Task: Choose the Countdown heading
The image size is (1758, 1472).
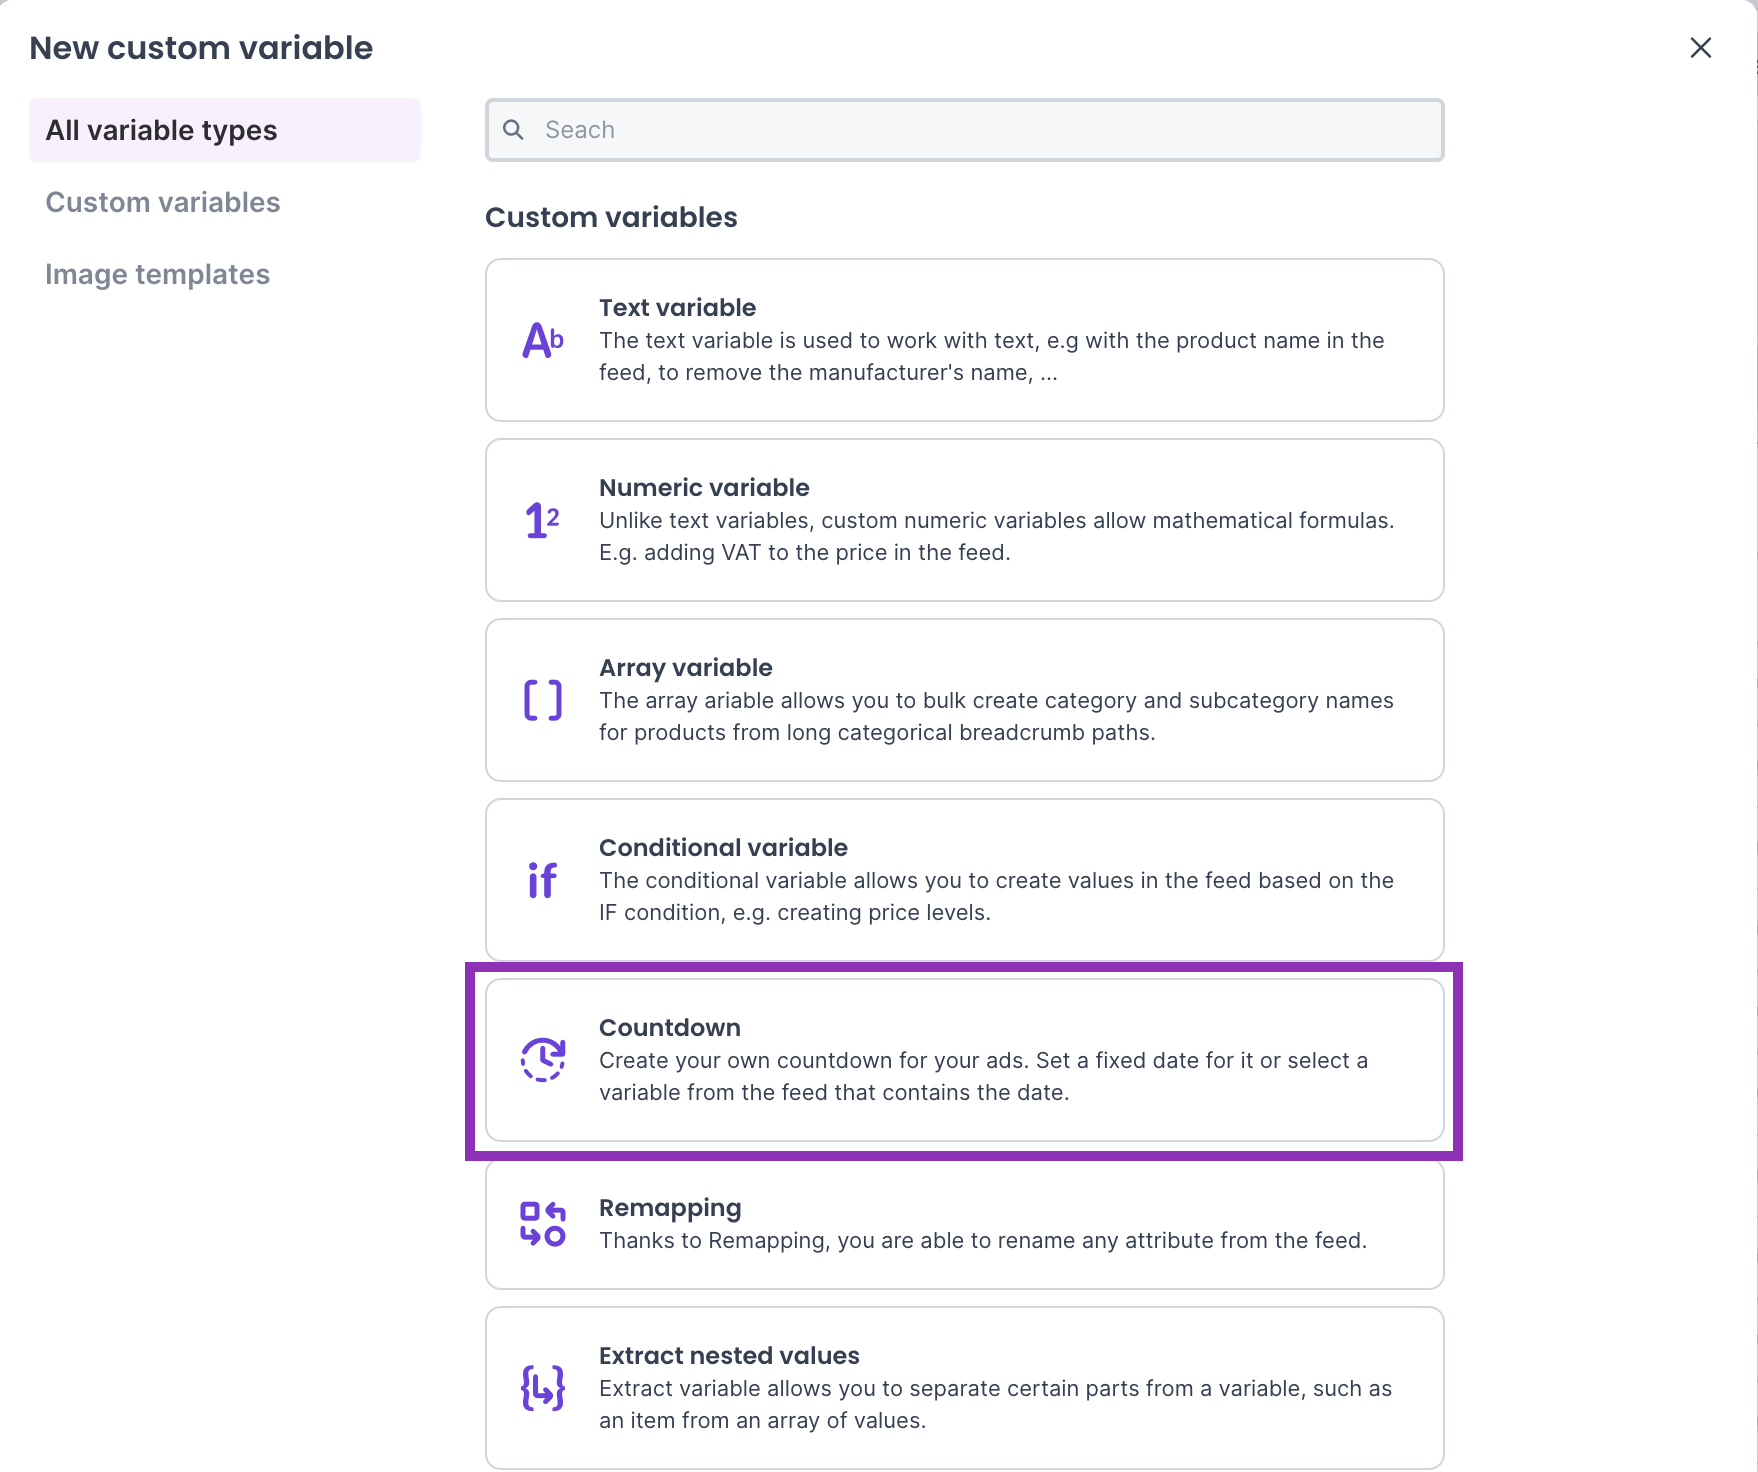Action: pyautogui.click(x=669, y=1028)
